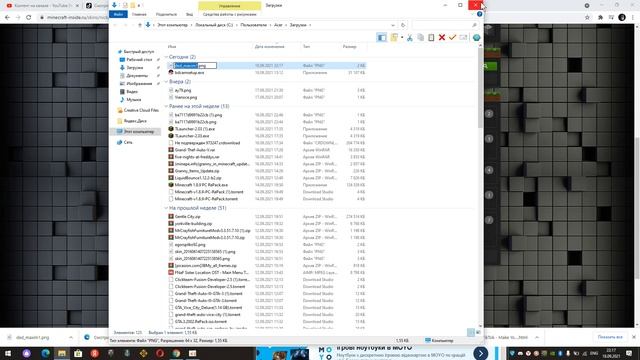The width and height of the screenshot is (640, 360).
Task: Open the Главная ribbon tab
Action: 139,14
